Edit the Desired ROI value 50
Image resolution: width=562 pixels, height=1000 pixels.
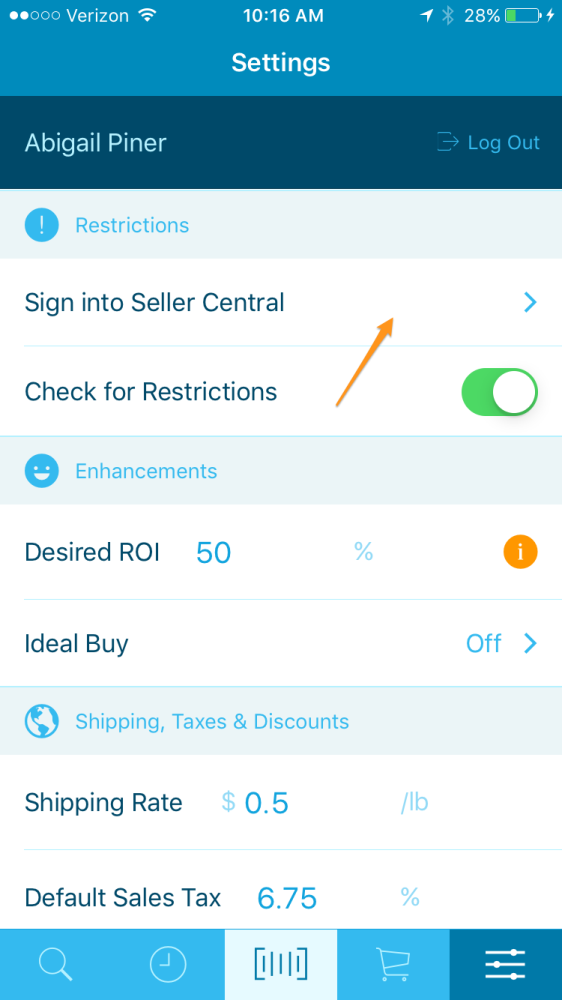(x=214, y=552)
